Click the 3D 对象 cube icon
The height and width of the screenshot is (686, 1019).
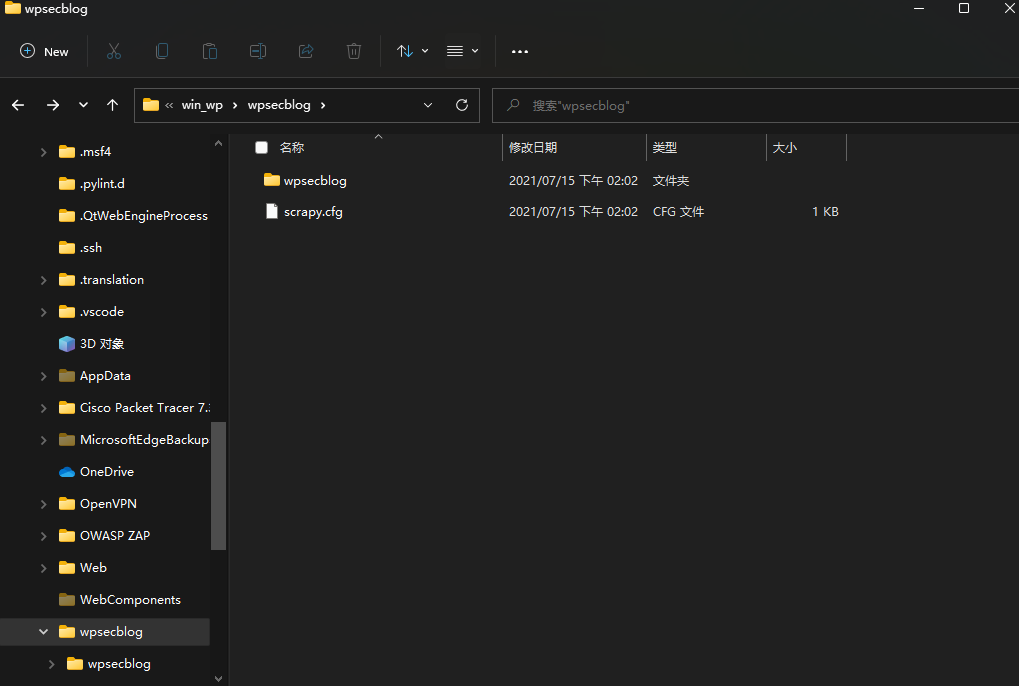tap(67, 344)
